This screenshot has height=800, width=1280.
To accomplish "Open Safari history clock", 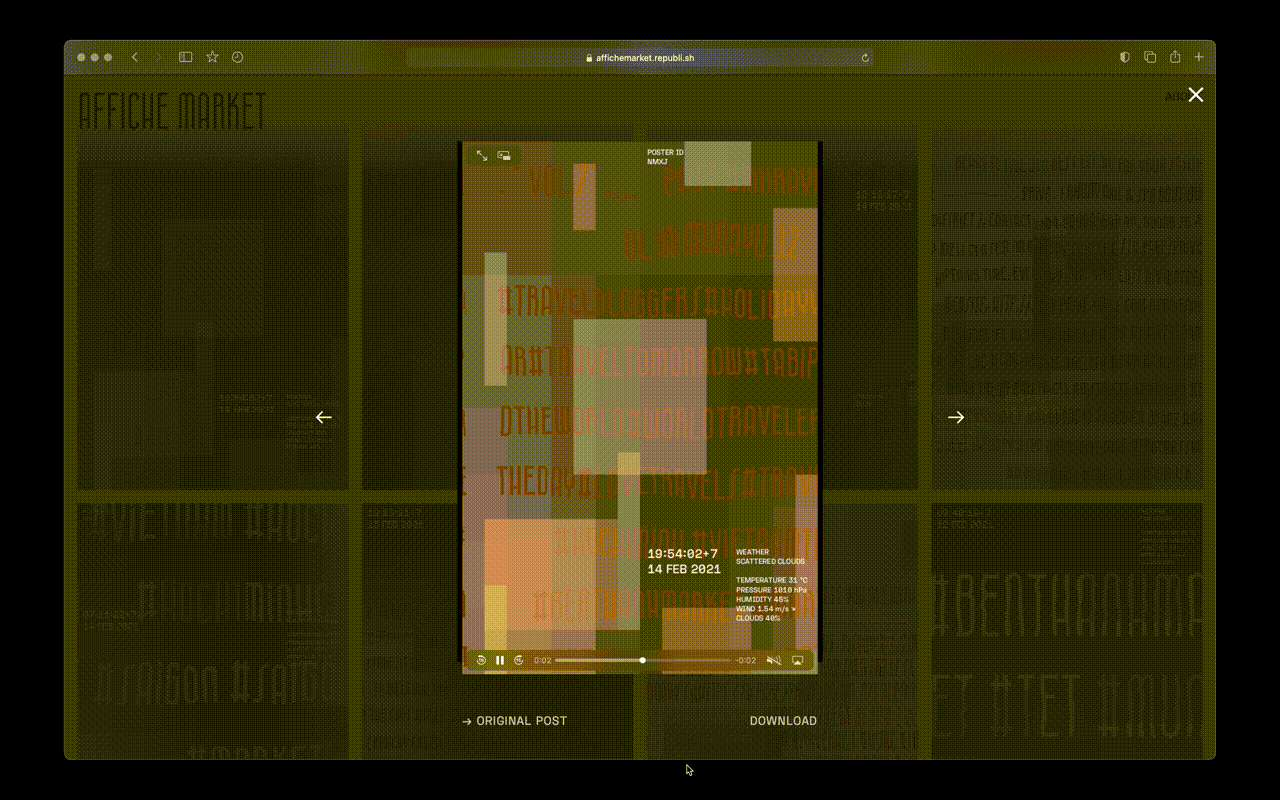I will [237, 58].
